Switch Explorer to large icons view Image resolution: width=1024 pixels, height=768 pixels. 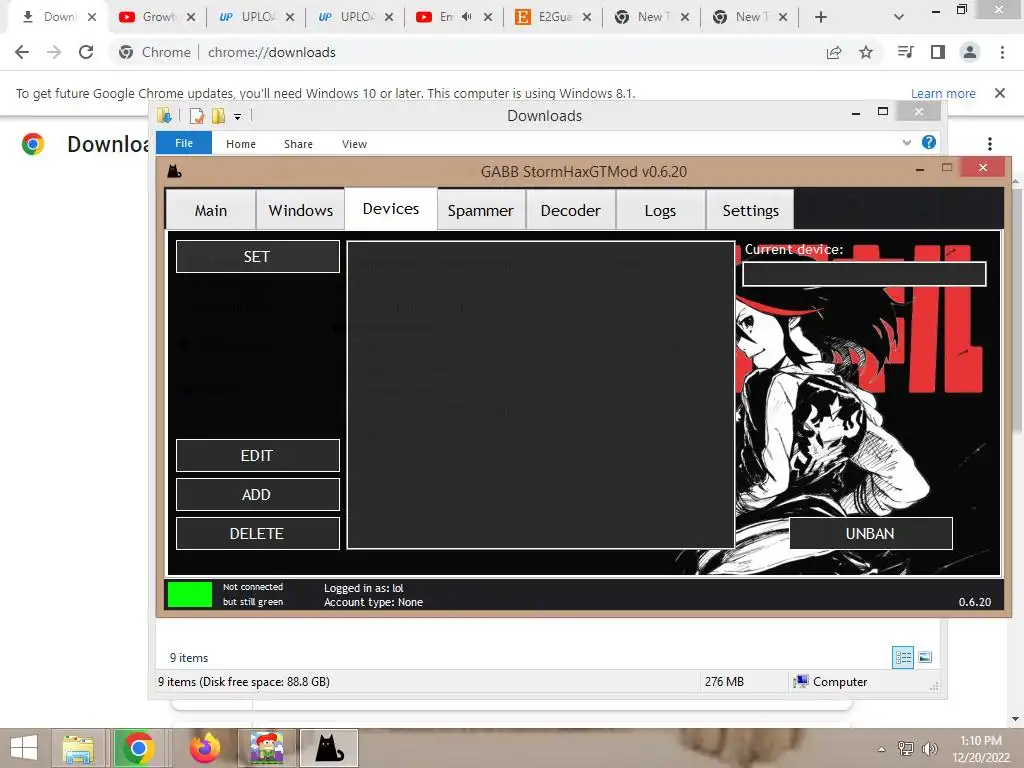tap(925, 657)
